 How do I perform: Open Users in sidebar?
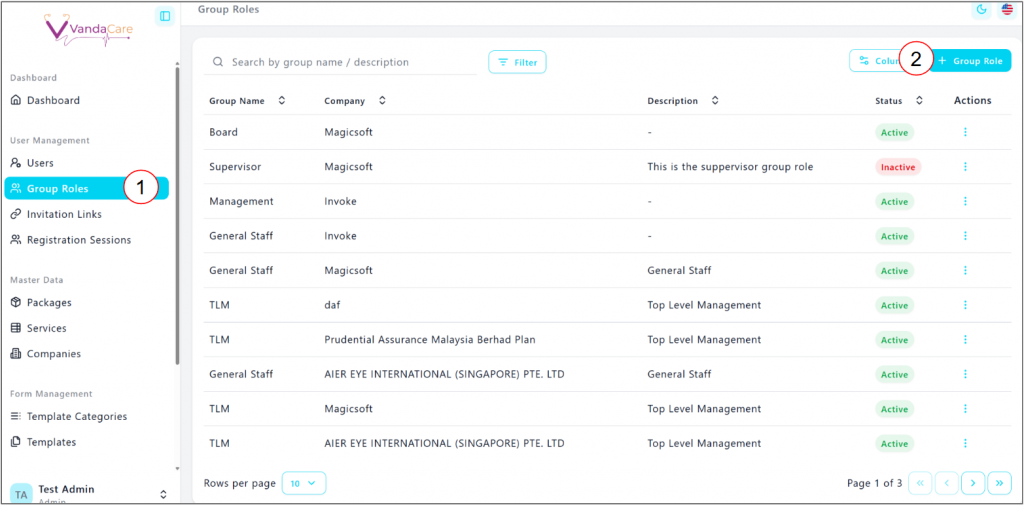pyautogui.click(x=40, y=163)
